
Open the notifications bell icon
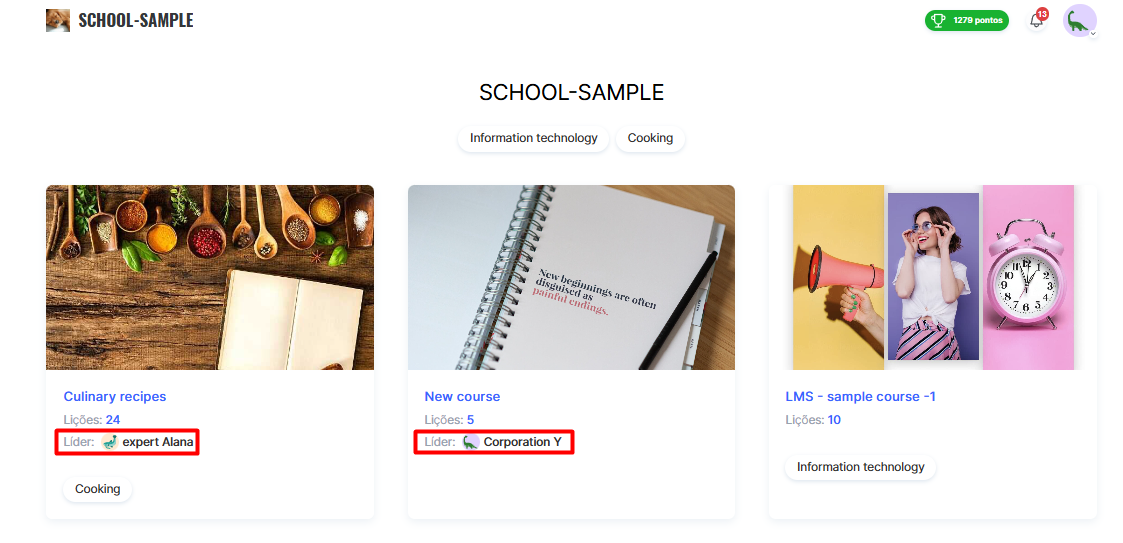(x=1036, y=21)
